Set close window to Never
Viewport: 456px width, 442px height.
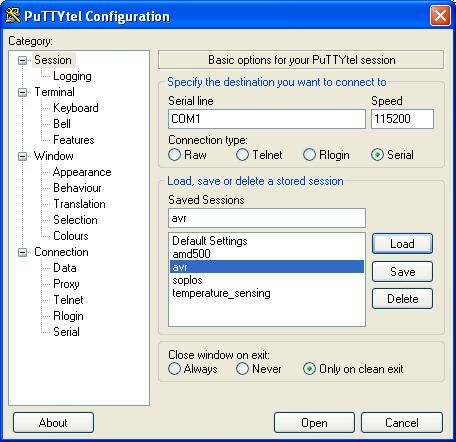click(x=242, y=369)
